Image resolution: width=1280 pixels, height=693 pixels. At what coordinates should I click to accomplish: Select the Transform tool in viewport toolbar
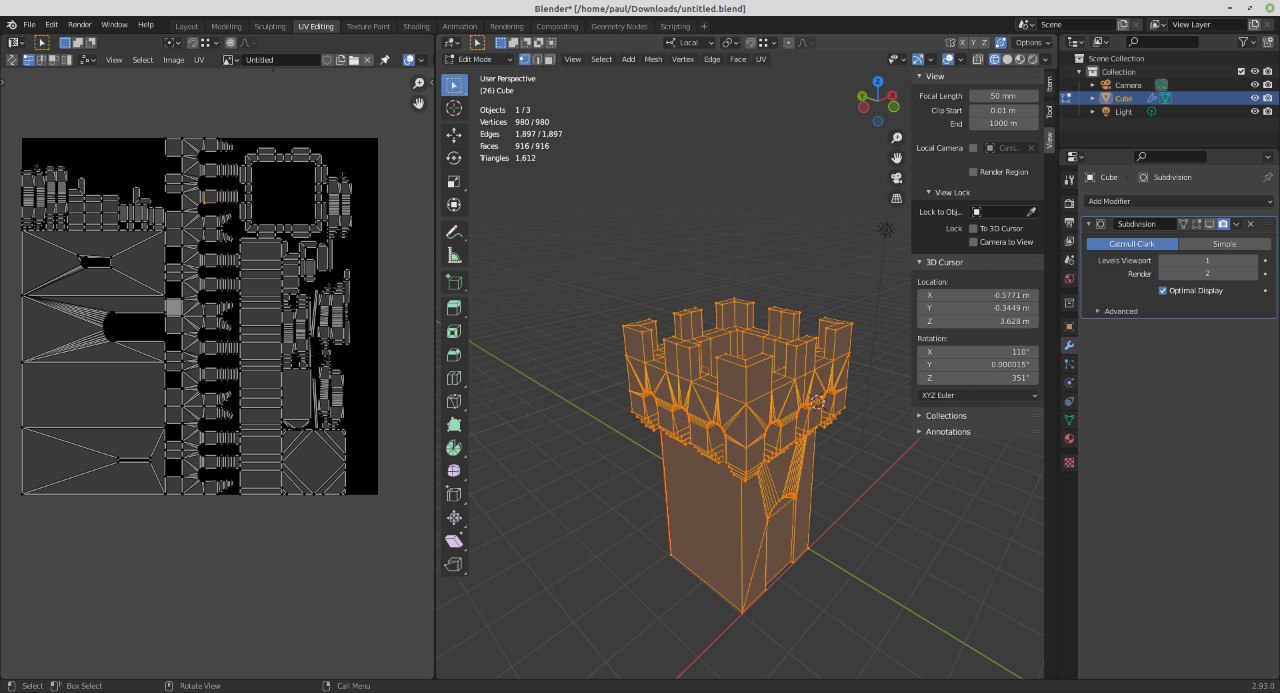(454, 204)
